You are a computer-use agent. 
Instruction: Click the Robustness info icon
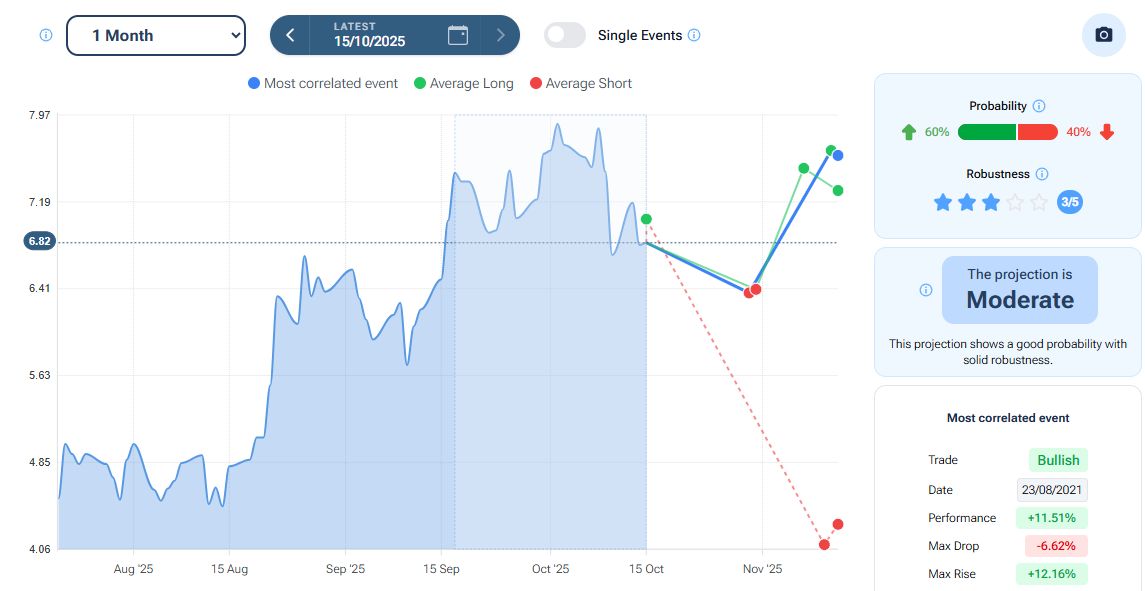[x=1042, y=174]
